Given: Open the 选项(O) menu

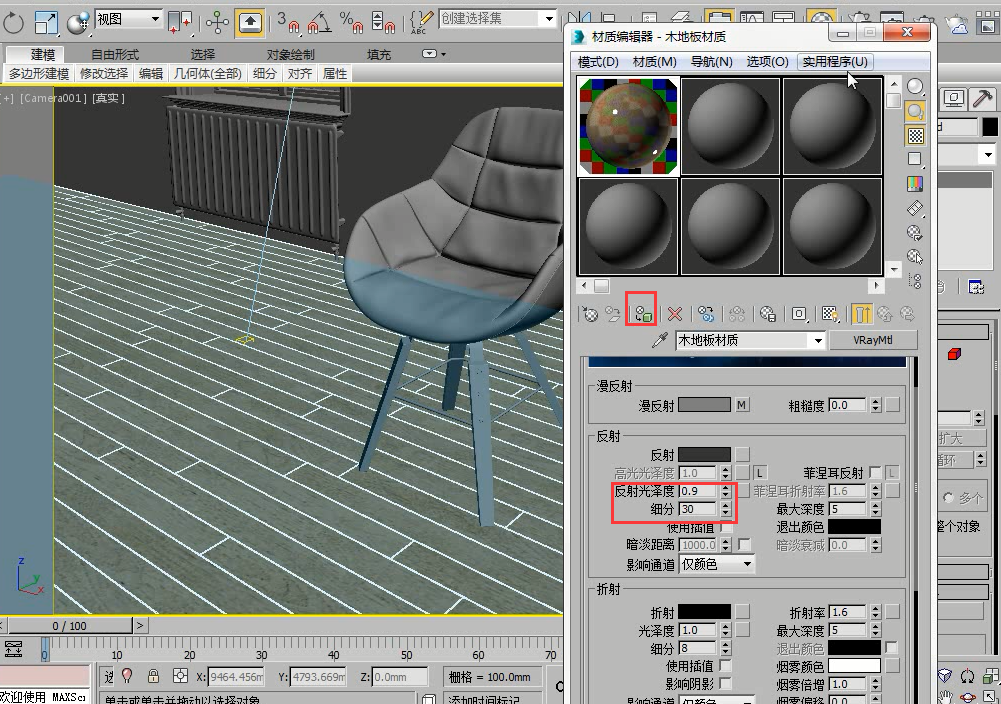Looking at the screenshot, I should coord(768,62).
